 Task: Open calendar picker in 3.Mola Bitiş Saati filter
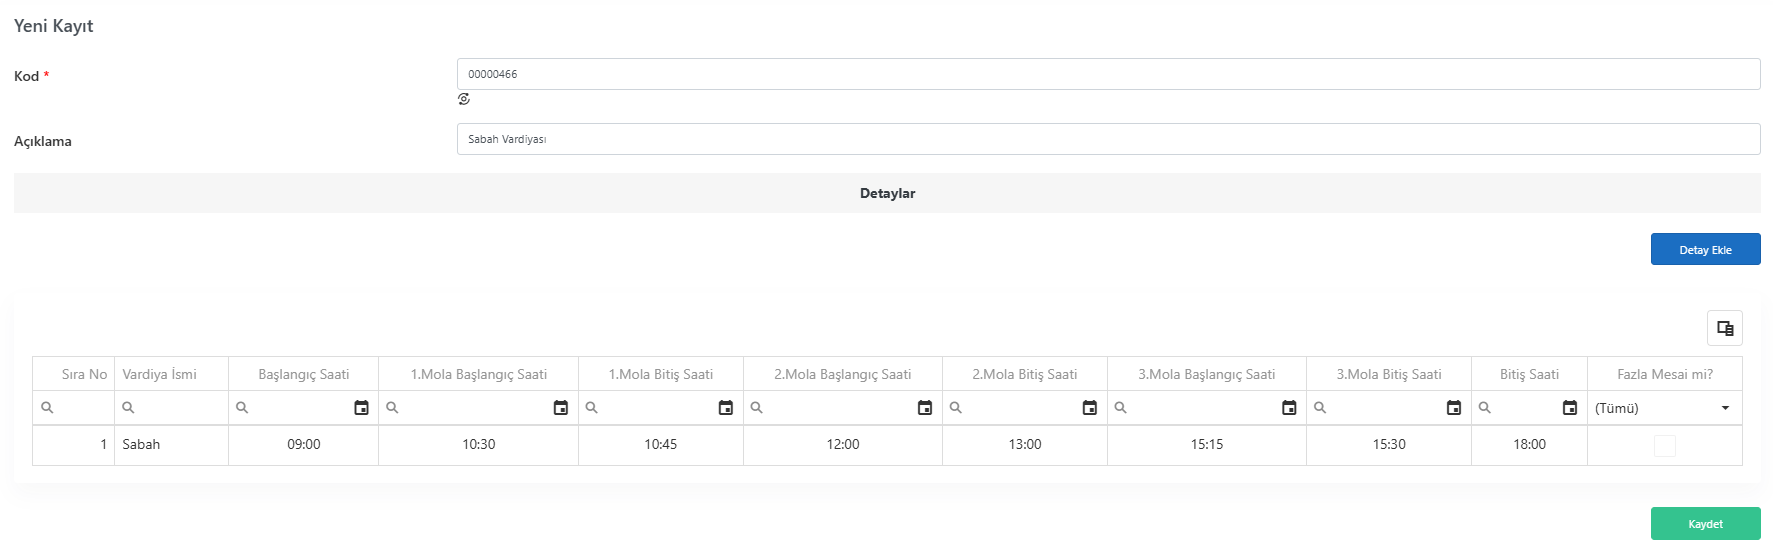(x=1454, y=408)
